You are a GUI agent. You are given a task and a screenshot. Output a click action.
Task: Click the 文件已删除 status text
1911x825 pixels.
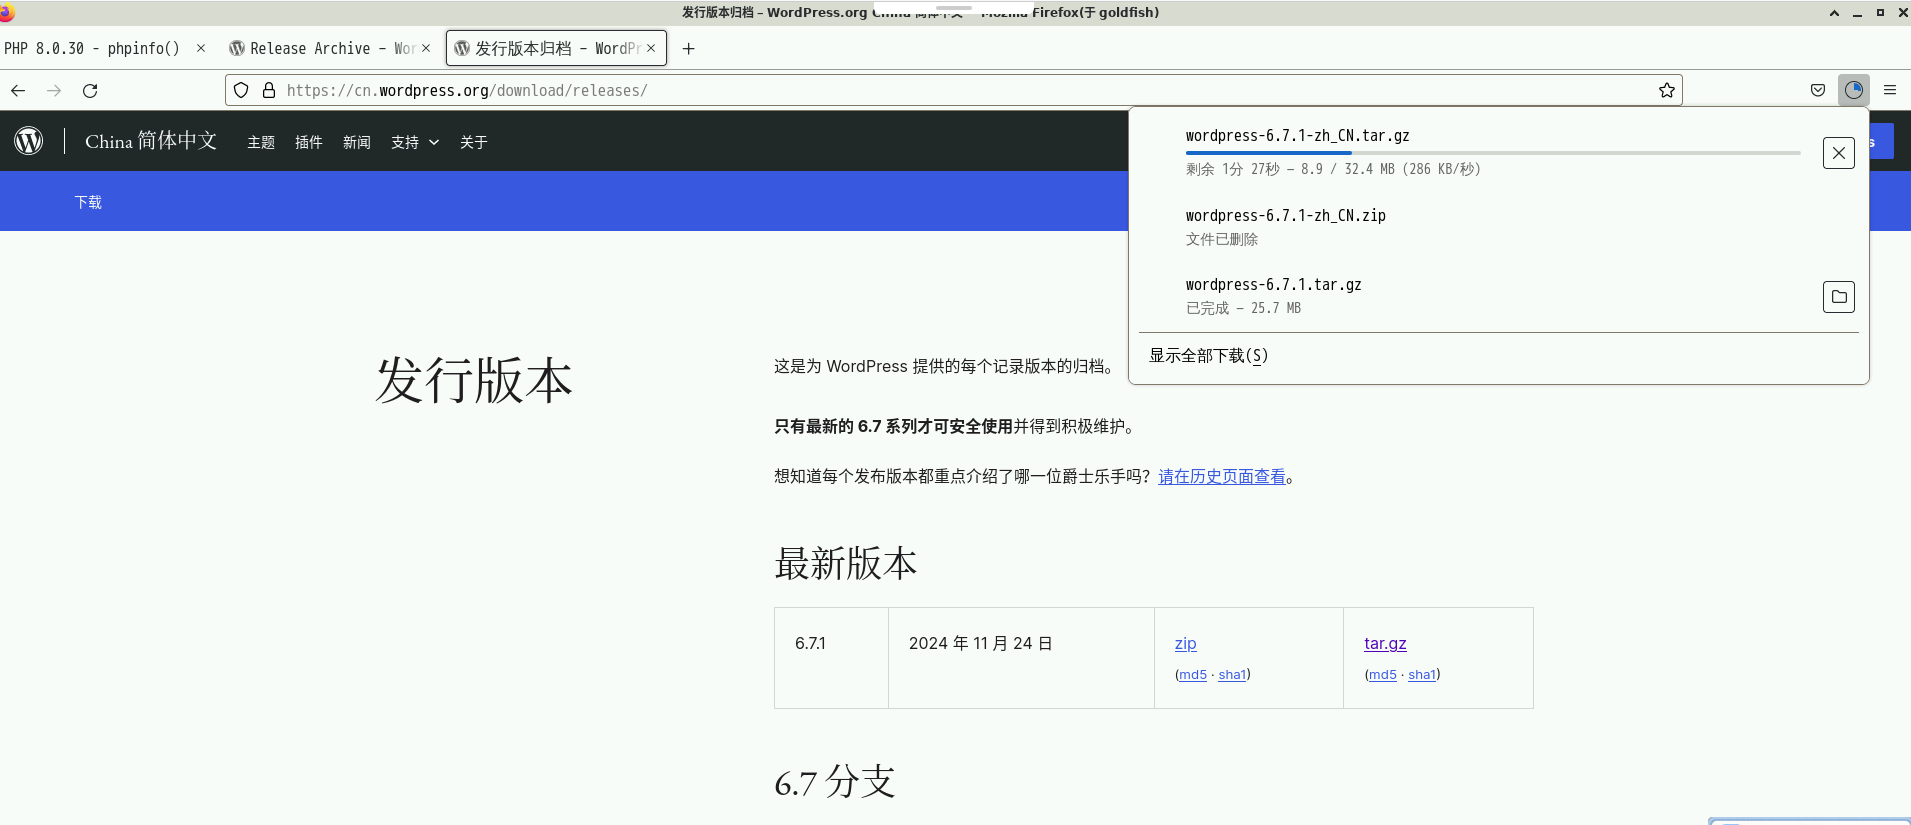(1222, 240)
